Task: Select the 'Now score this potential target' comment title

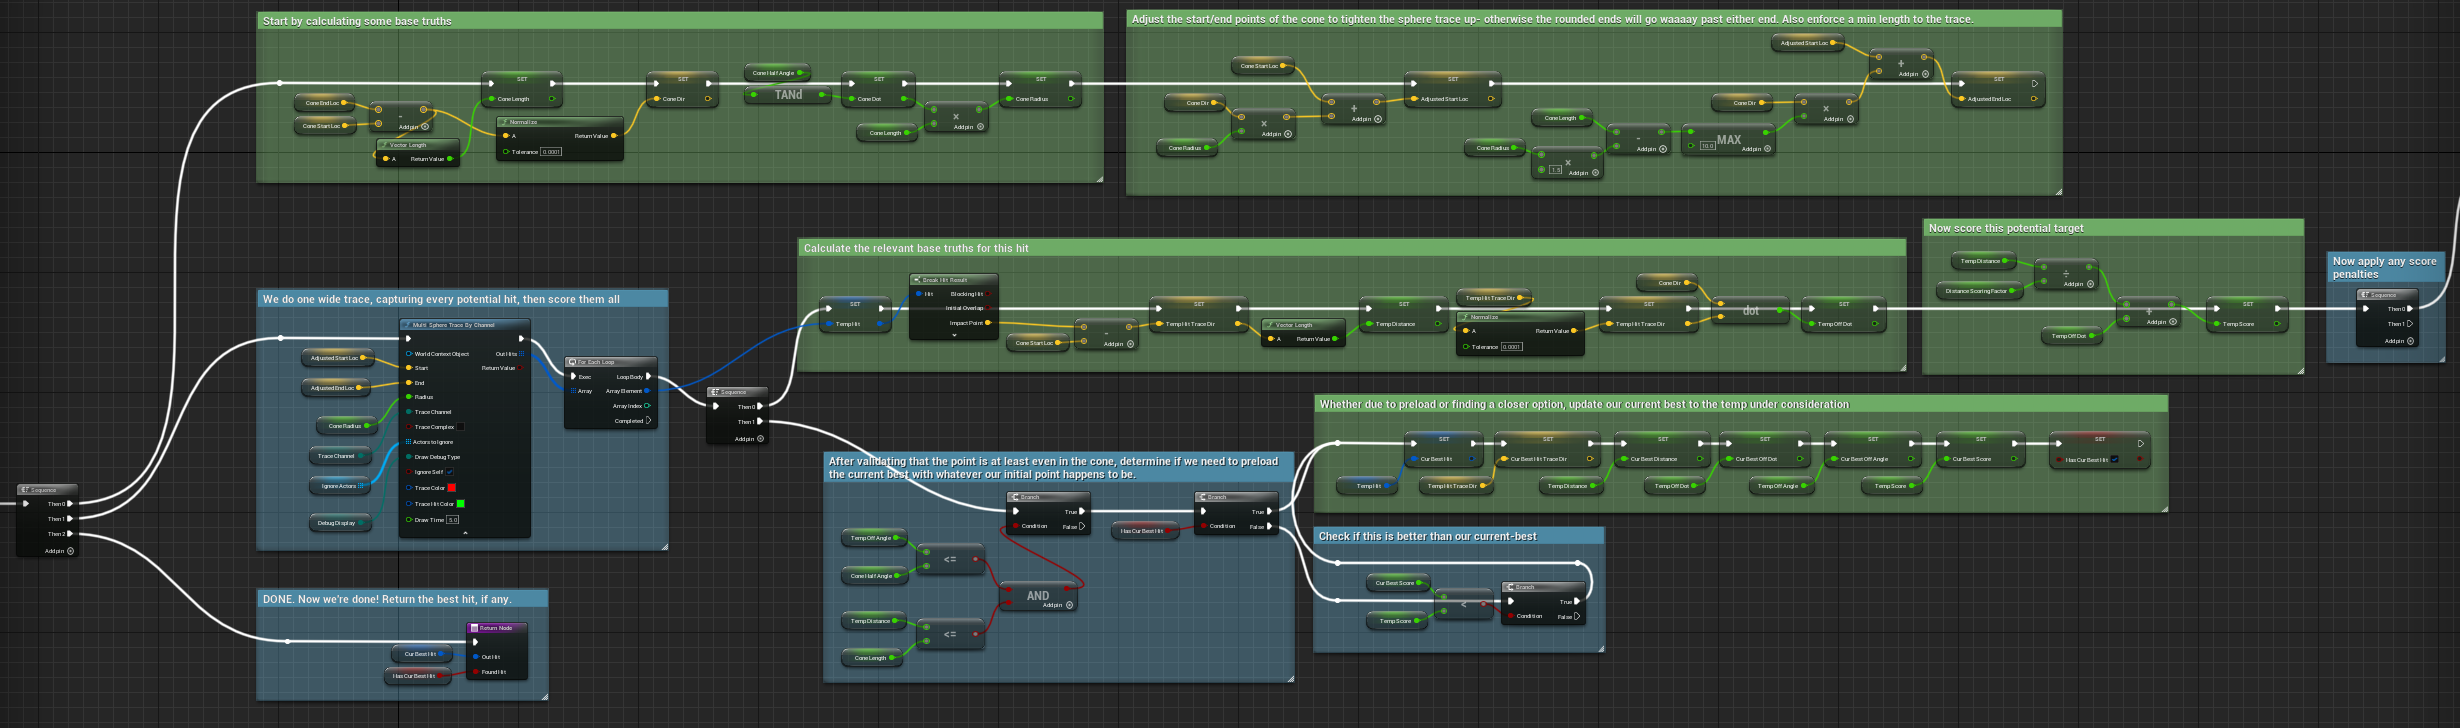Action: pyautogui.click(x=2006, y=228)
